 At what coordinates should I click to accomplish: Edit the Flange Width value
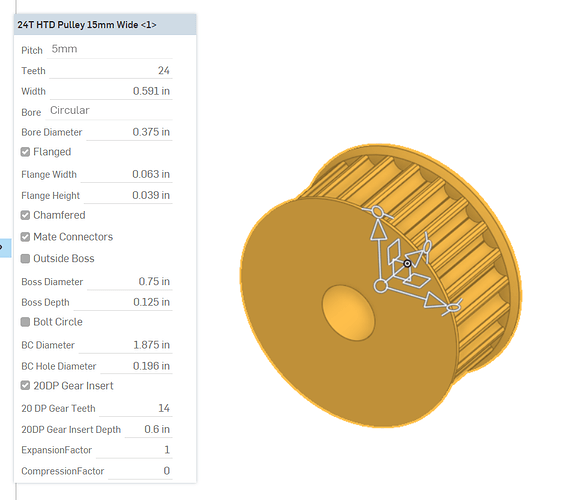(126, 174)
